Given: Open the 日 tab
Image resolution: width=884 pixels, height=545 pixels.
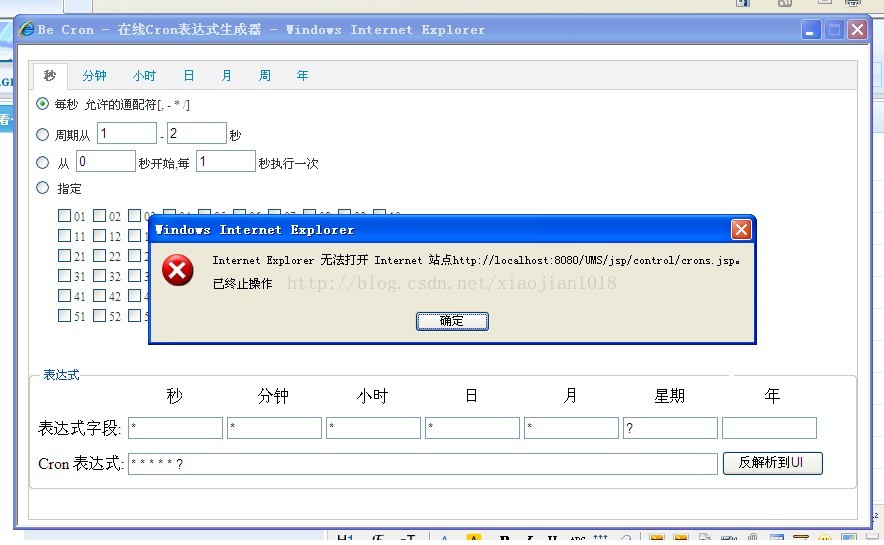Looking at the screenshot, I should coord(189,76).
